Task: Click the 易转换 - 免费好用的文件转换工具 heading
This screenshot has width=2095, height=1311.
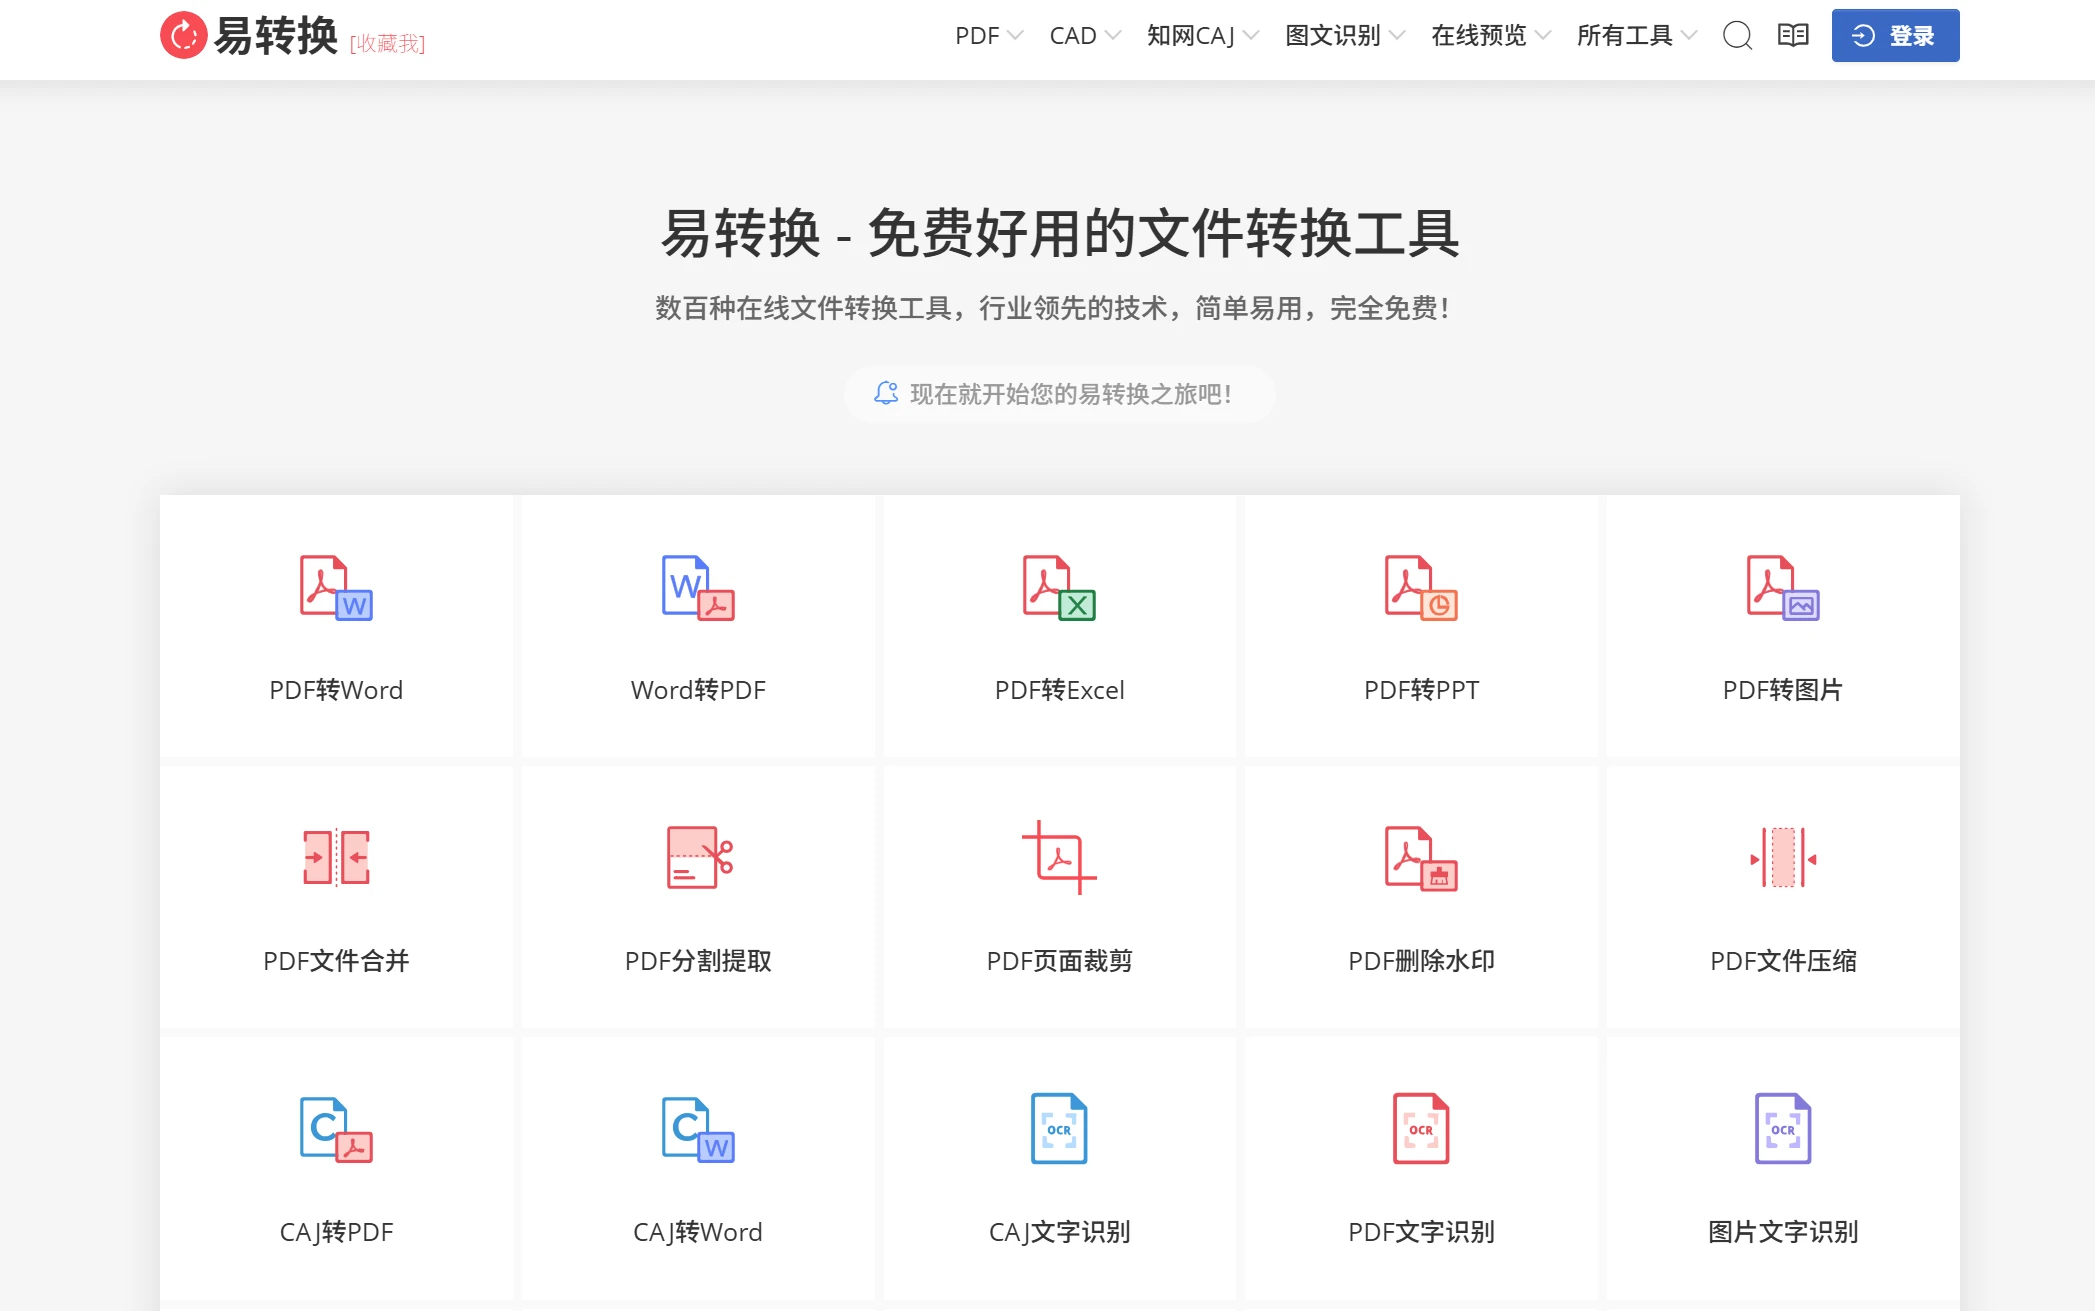Action: tap(1059, 234)
